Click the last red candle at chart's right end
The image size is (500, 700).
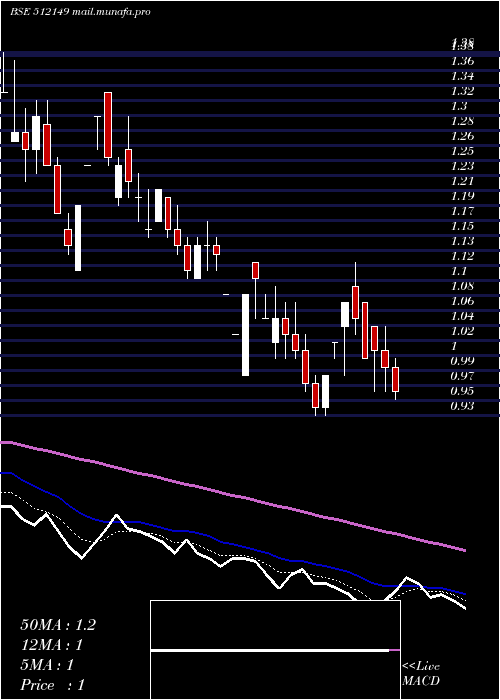[x=396, y=379]
